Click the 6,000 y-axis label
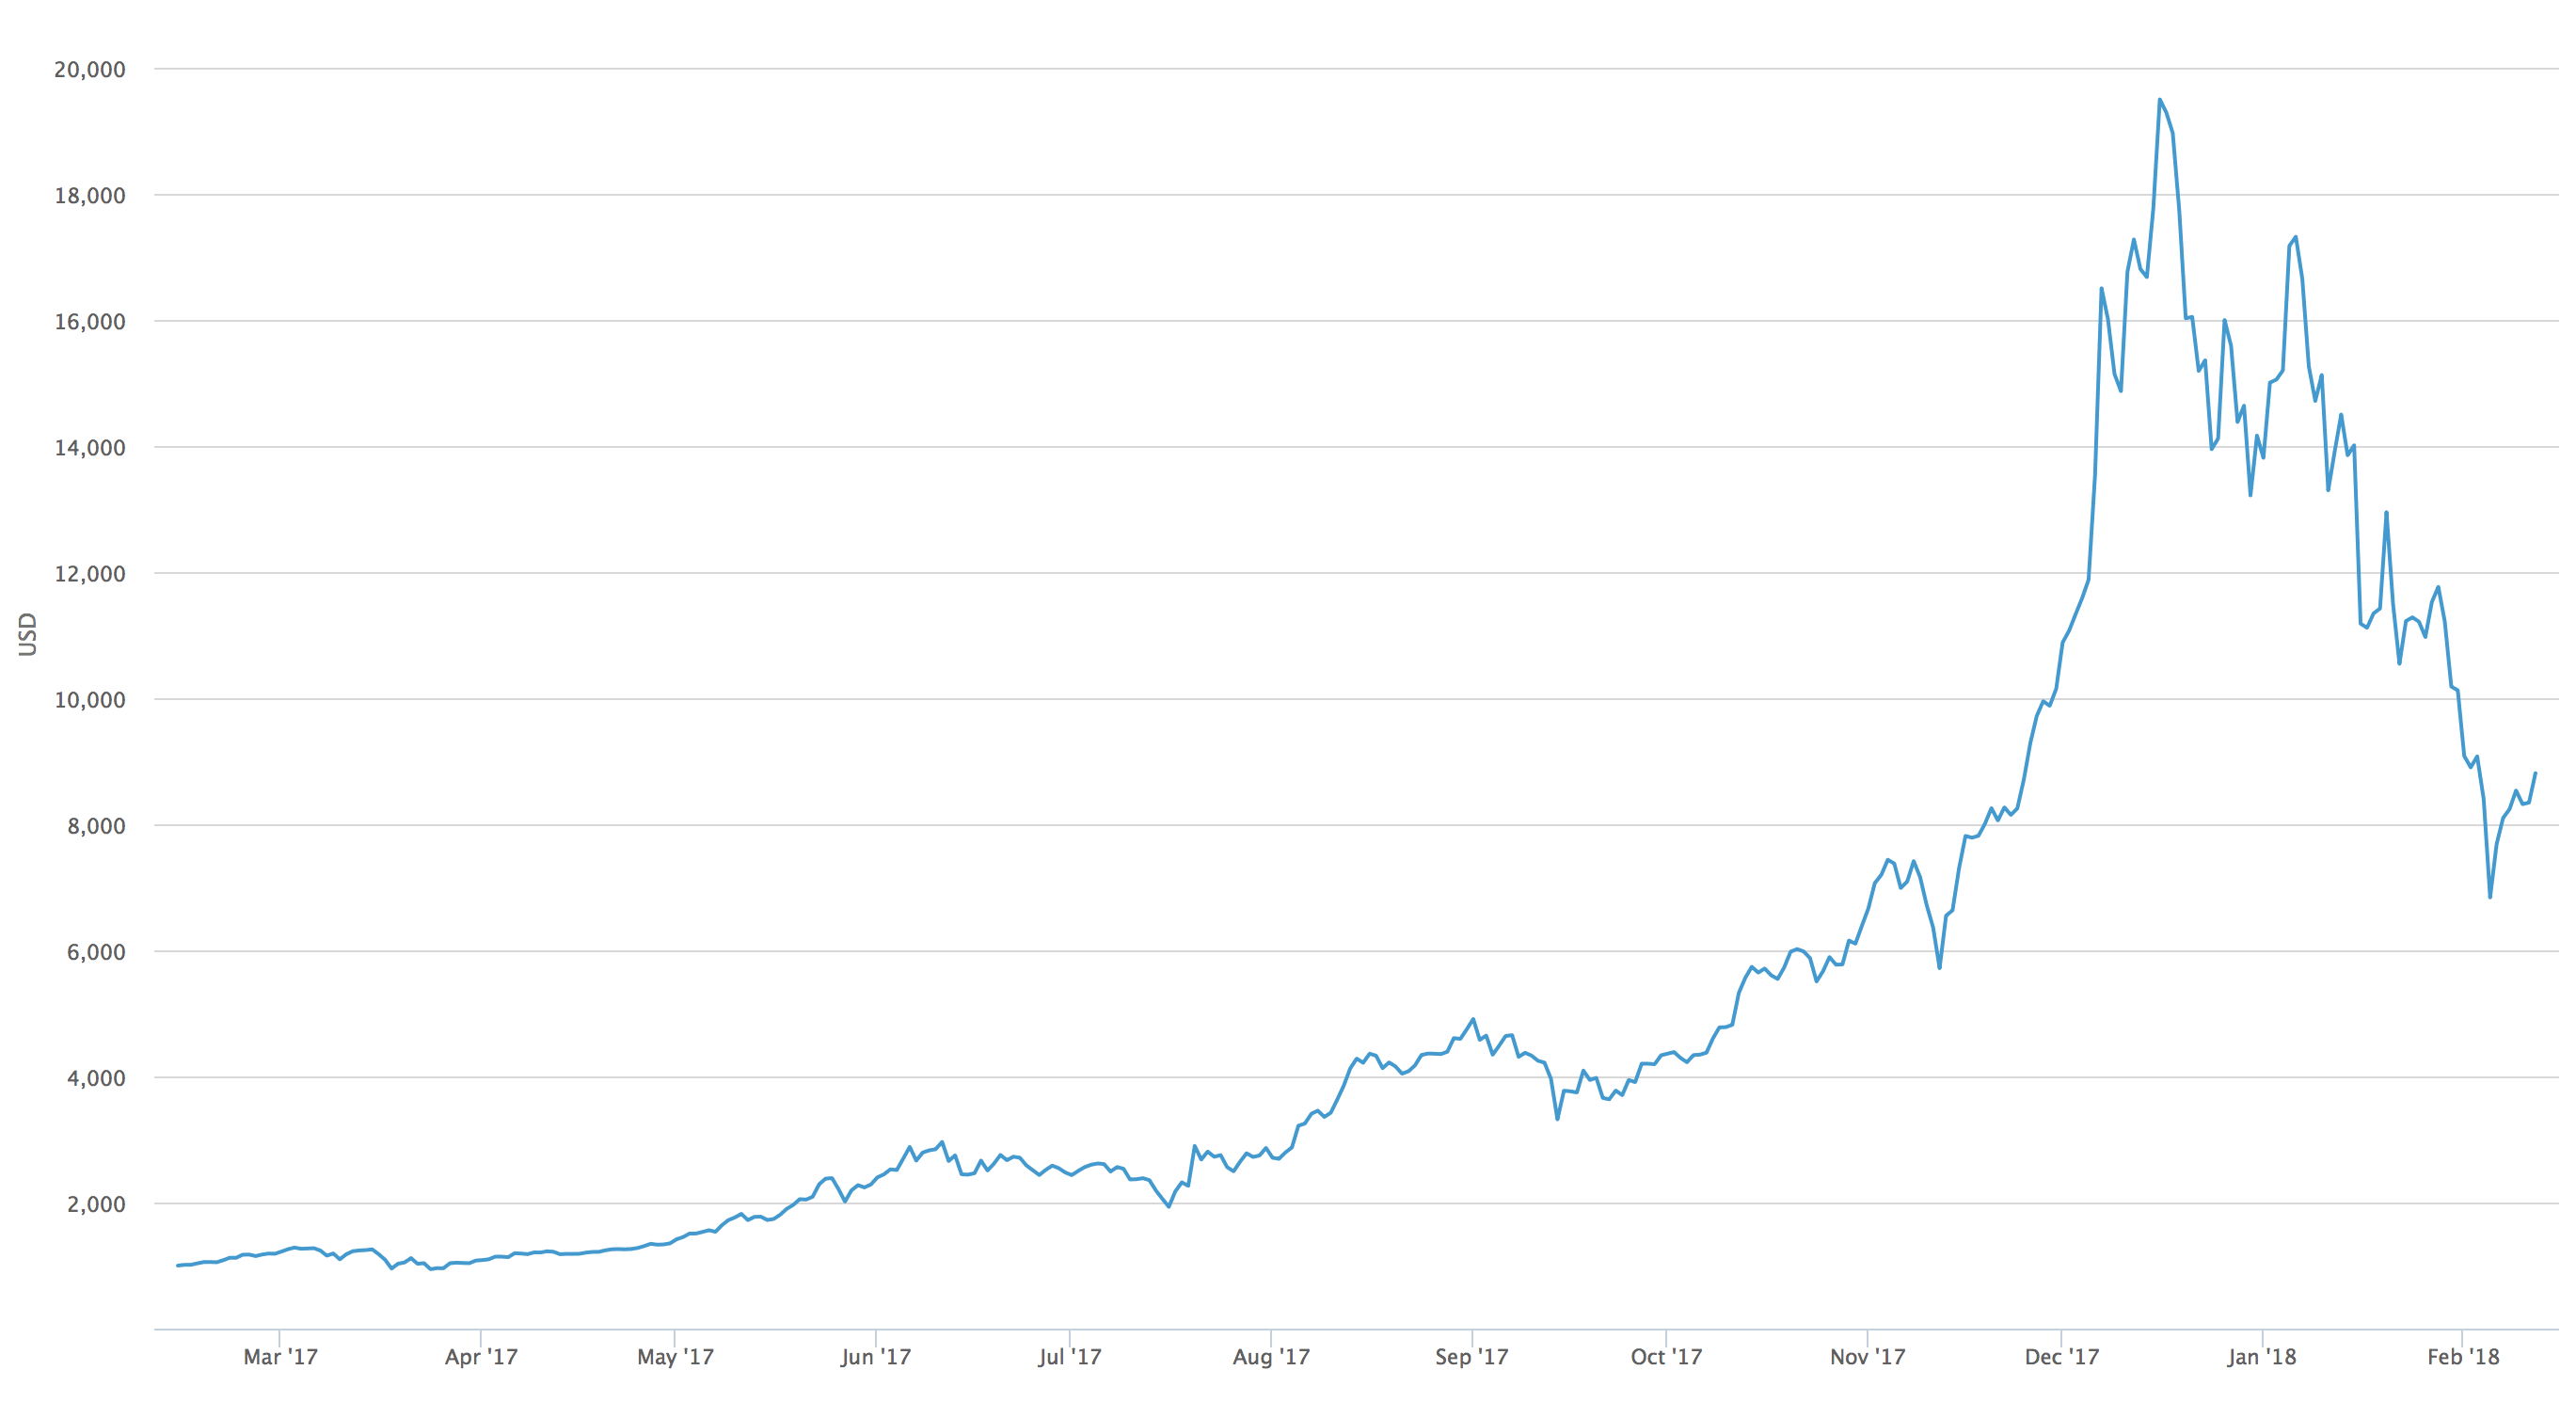 tap(96, 951)
